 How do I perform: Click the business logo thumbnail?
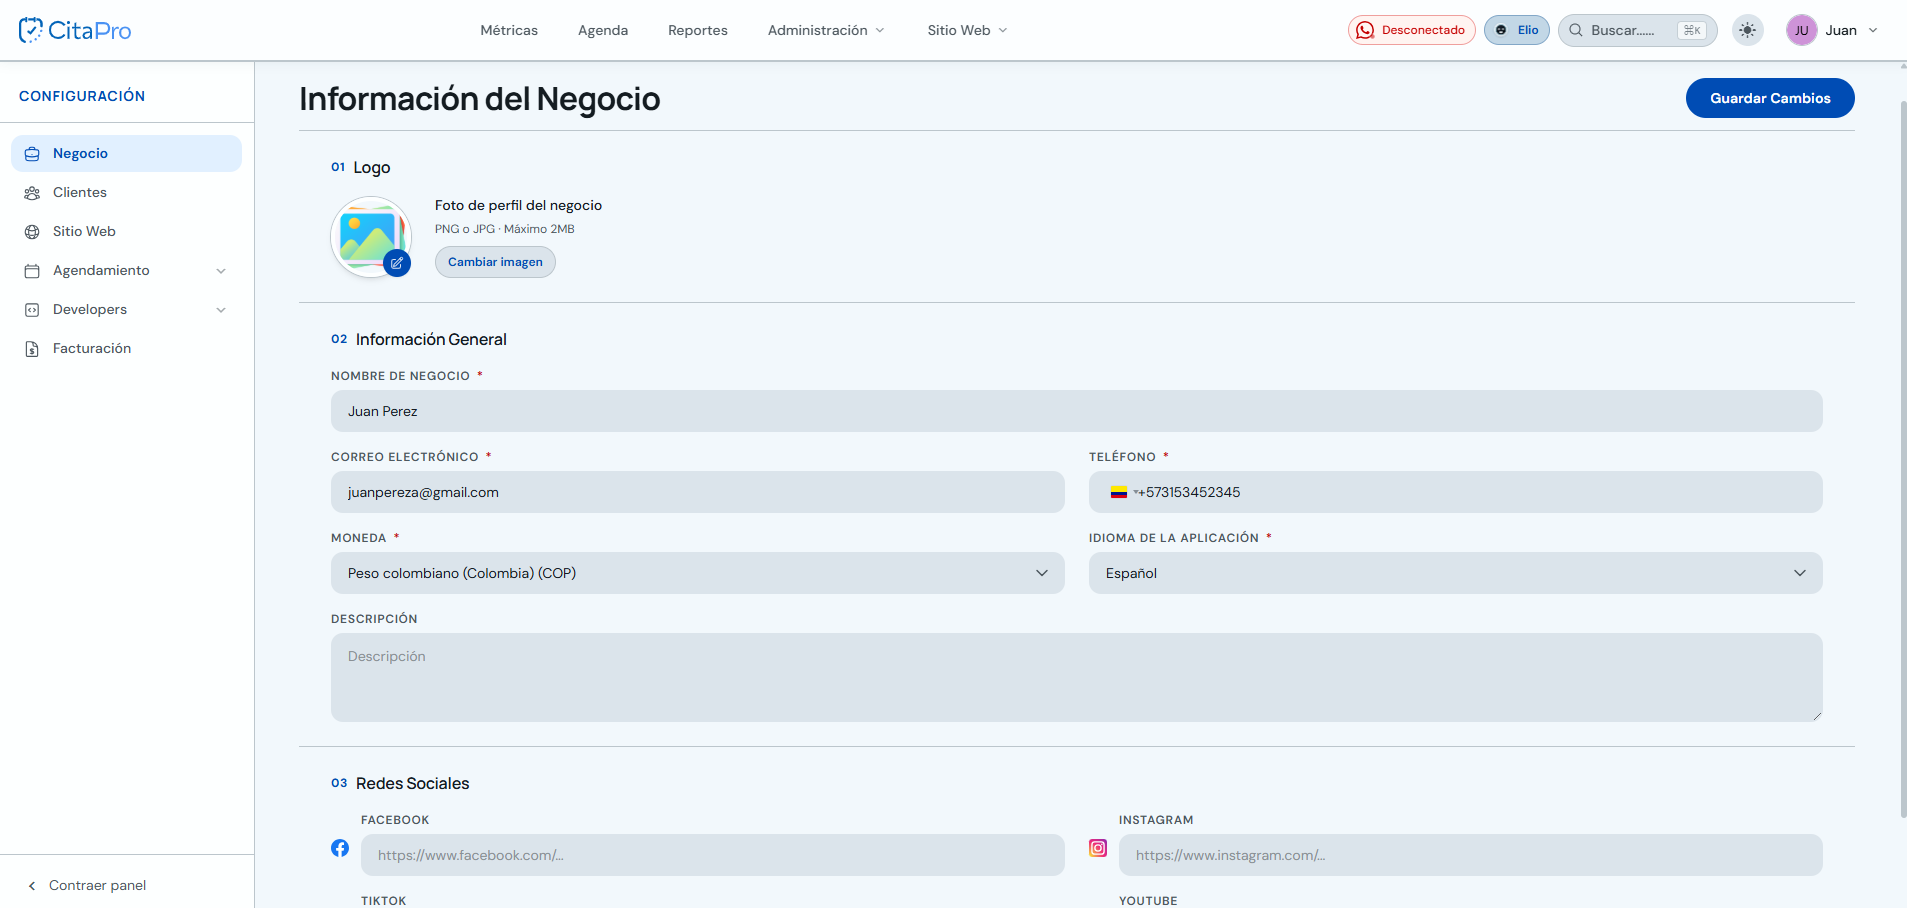click(x=369, y=236)
